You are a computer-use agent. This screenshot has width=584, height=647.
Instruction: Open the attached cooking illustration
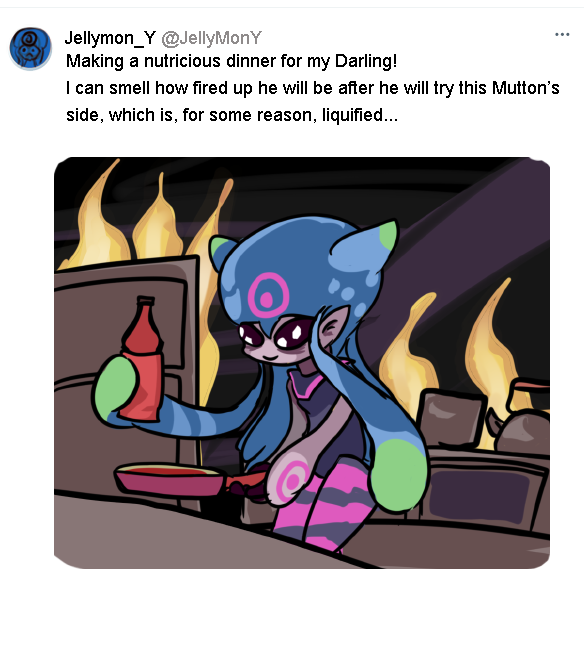[302, 362]
